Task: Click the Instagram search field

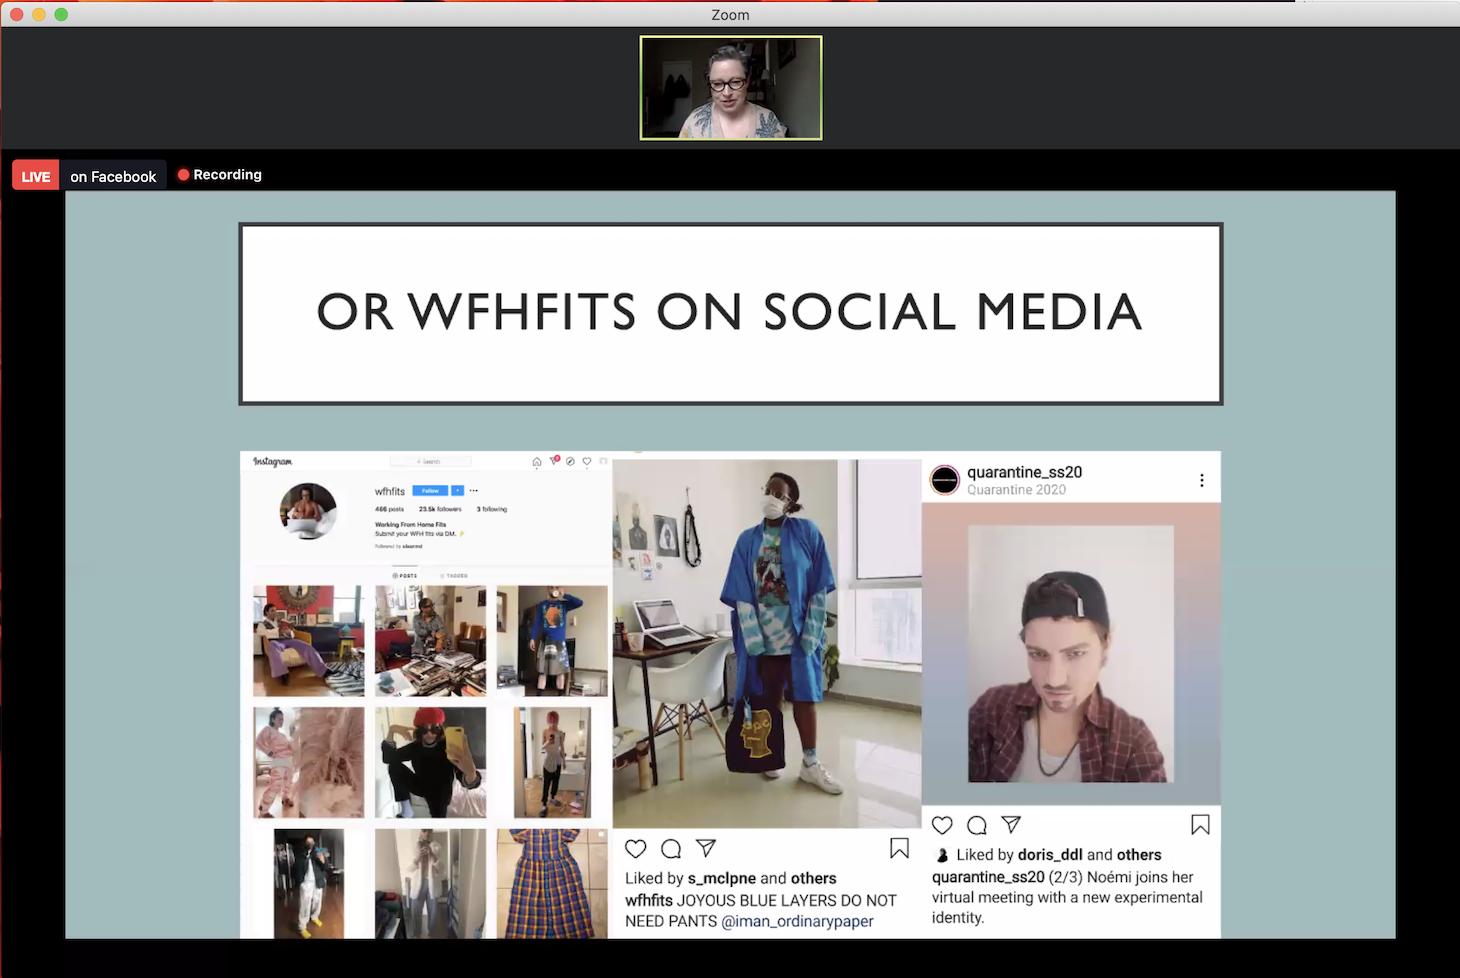Action: click(x=430, y=462)
